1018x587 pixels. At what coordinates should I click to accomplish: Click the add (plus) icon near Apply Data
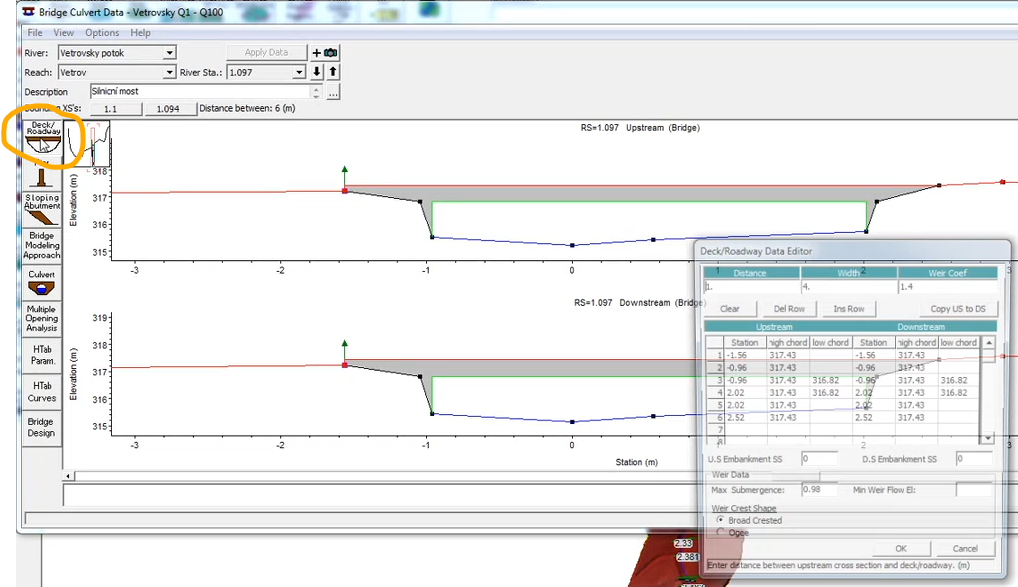click(317, 53)
